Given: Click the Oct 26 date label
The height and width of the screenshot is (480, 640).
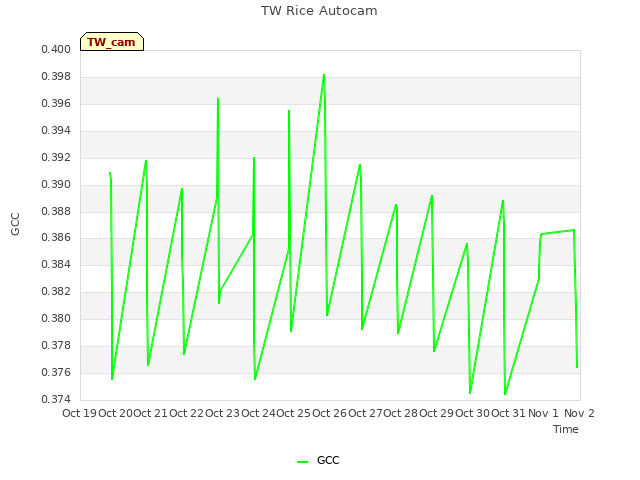Looking at the screenshot, I should [x=330, y=413].
